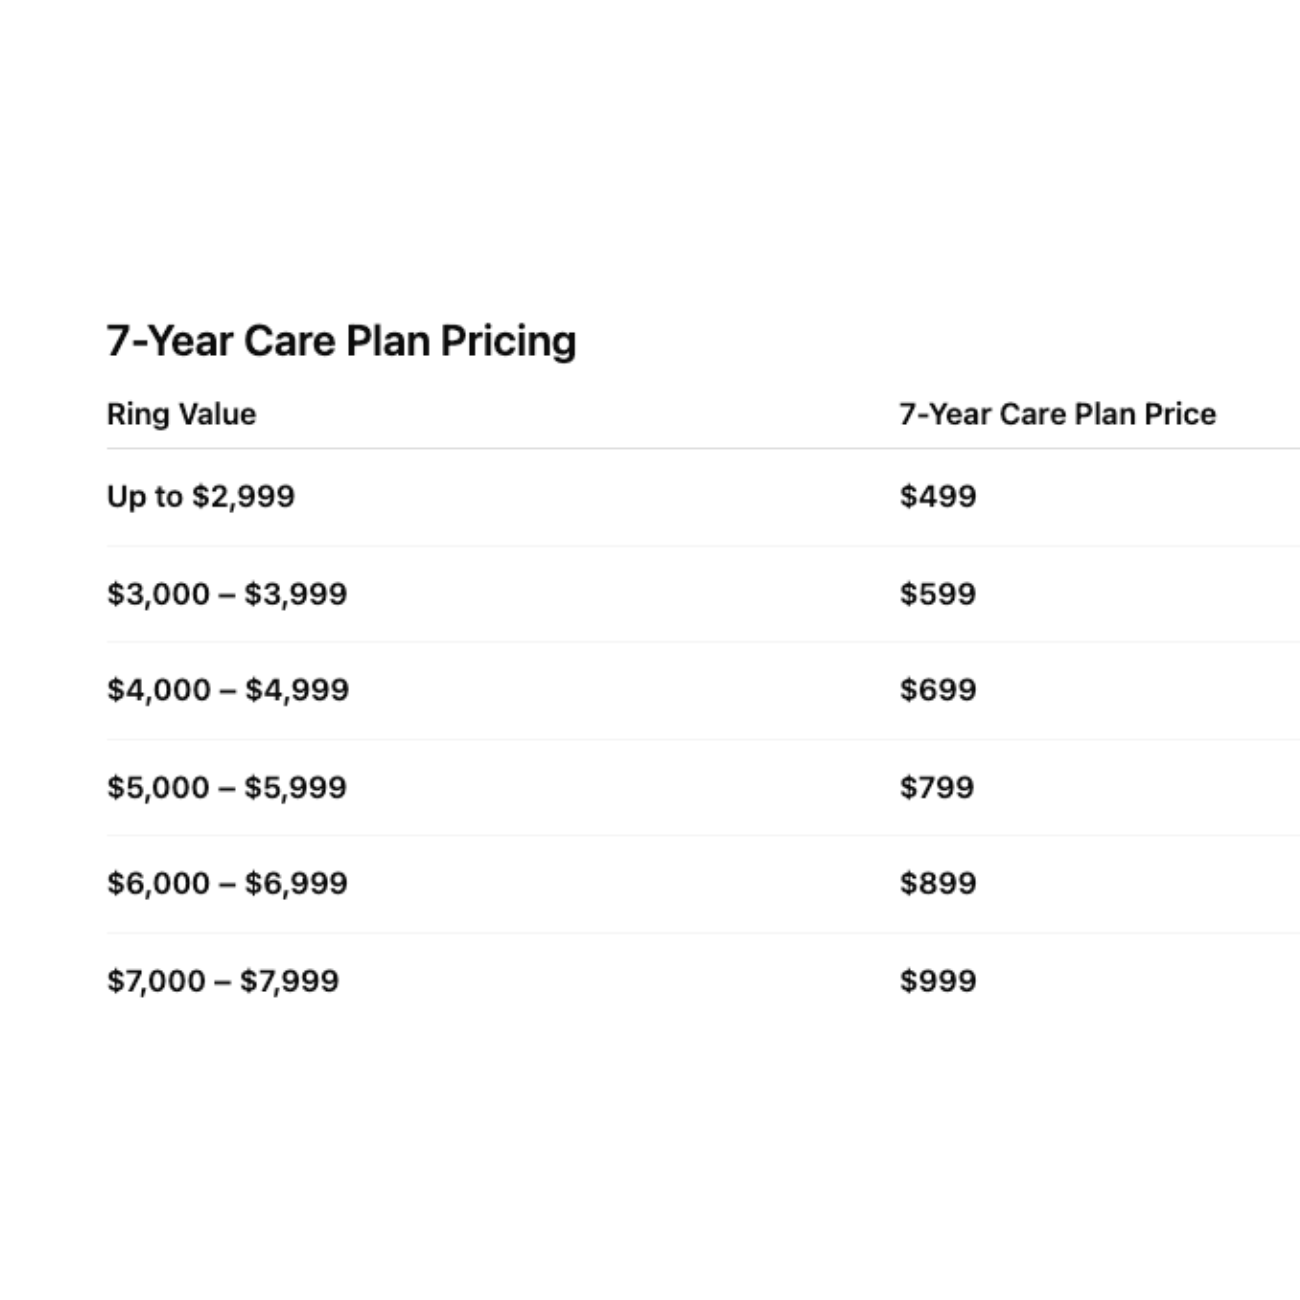The width and height of the screenshot is (1300, 1300).
Task: Click the $7,999 upper ring value
Action: (x=290, y=981)
